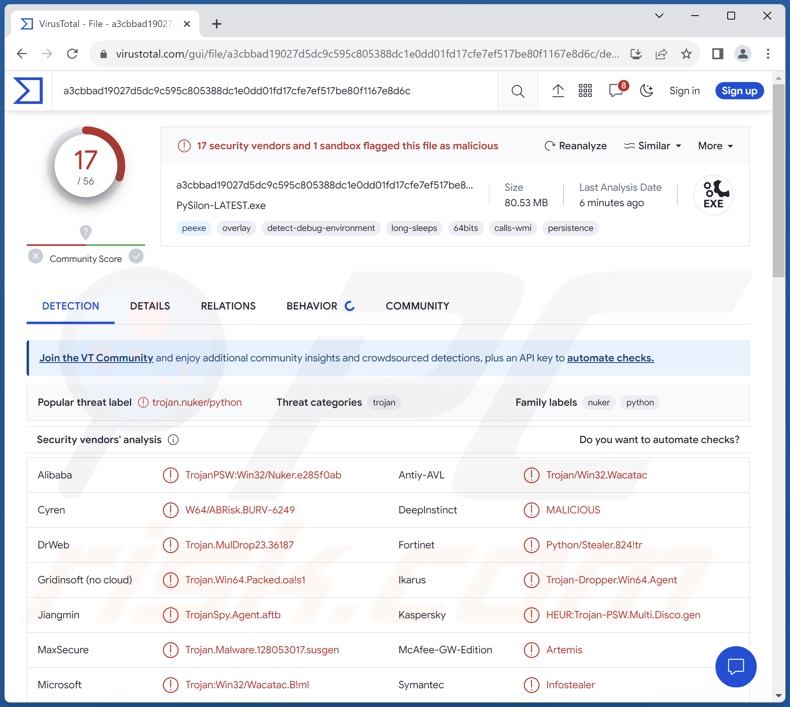Viewport: 790px width, 707px height.
Task: Click the browser forward arrow
Action: click(x=47, y=54)
